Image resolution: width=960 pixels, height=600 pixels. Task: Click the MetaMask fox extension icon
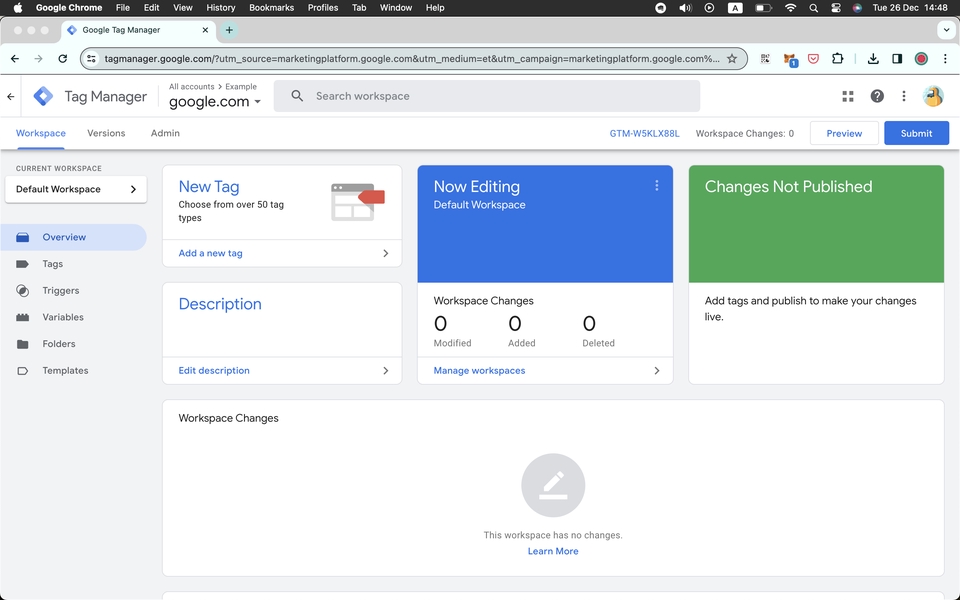coord(790,59)
